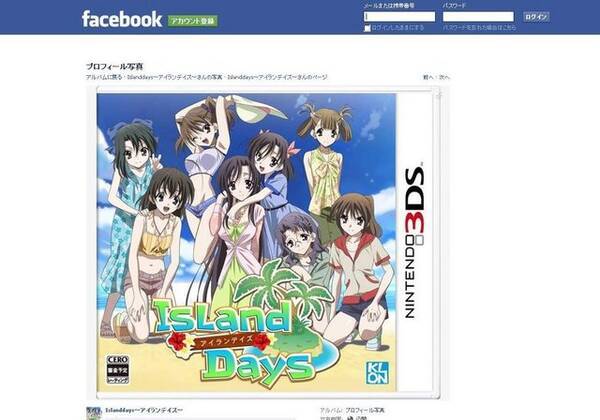Open the forgot password link

479,28
